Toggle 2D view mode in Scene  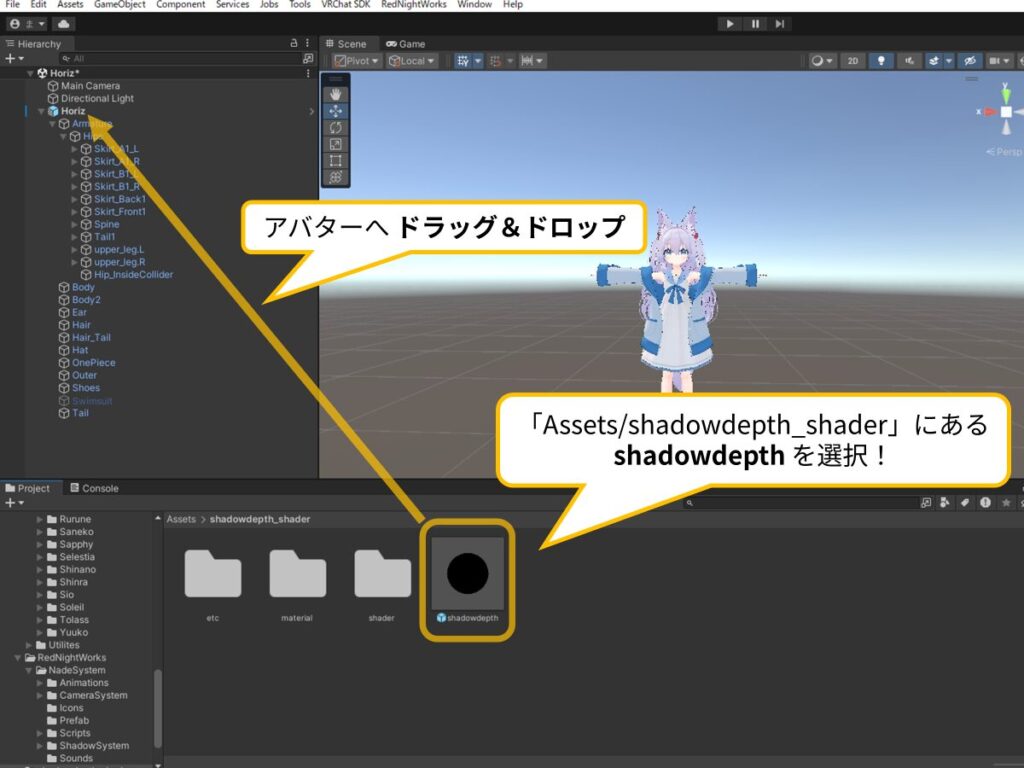[852, 61]
